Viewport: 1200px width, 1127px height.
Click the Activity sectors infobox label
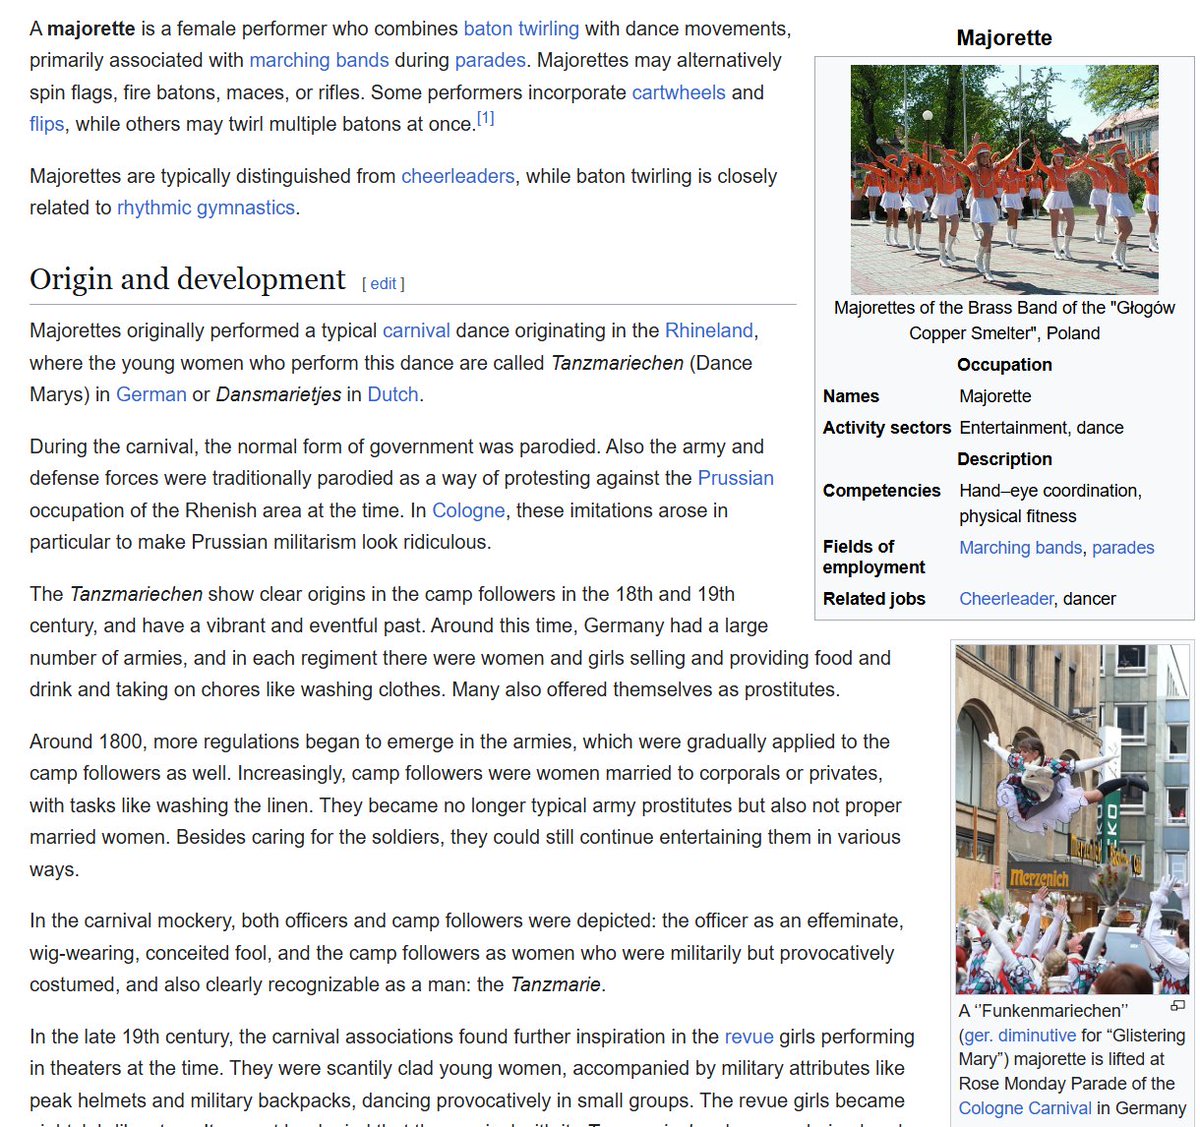pos(887,428)
